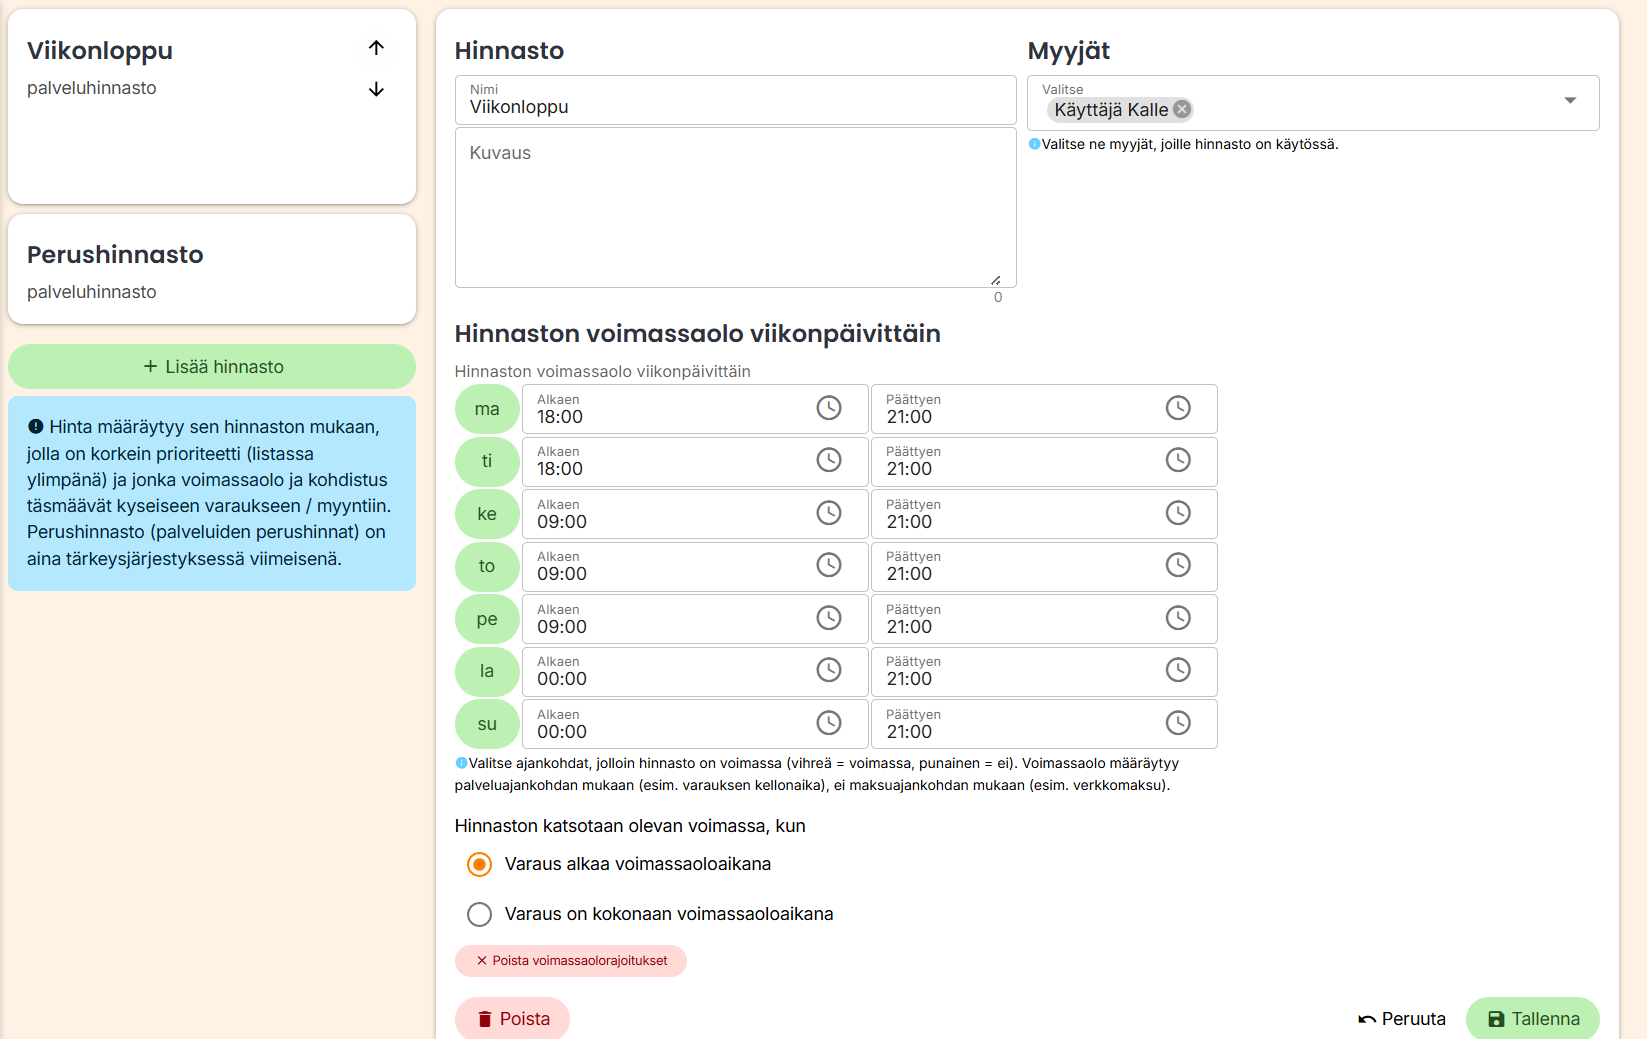
Task: Move Viikonloppu pricelist up with arrow
Action: pos(376,48)
